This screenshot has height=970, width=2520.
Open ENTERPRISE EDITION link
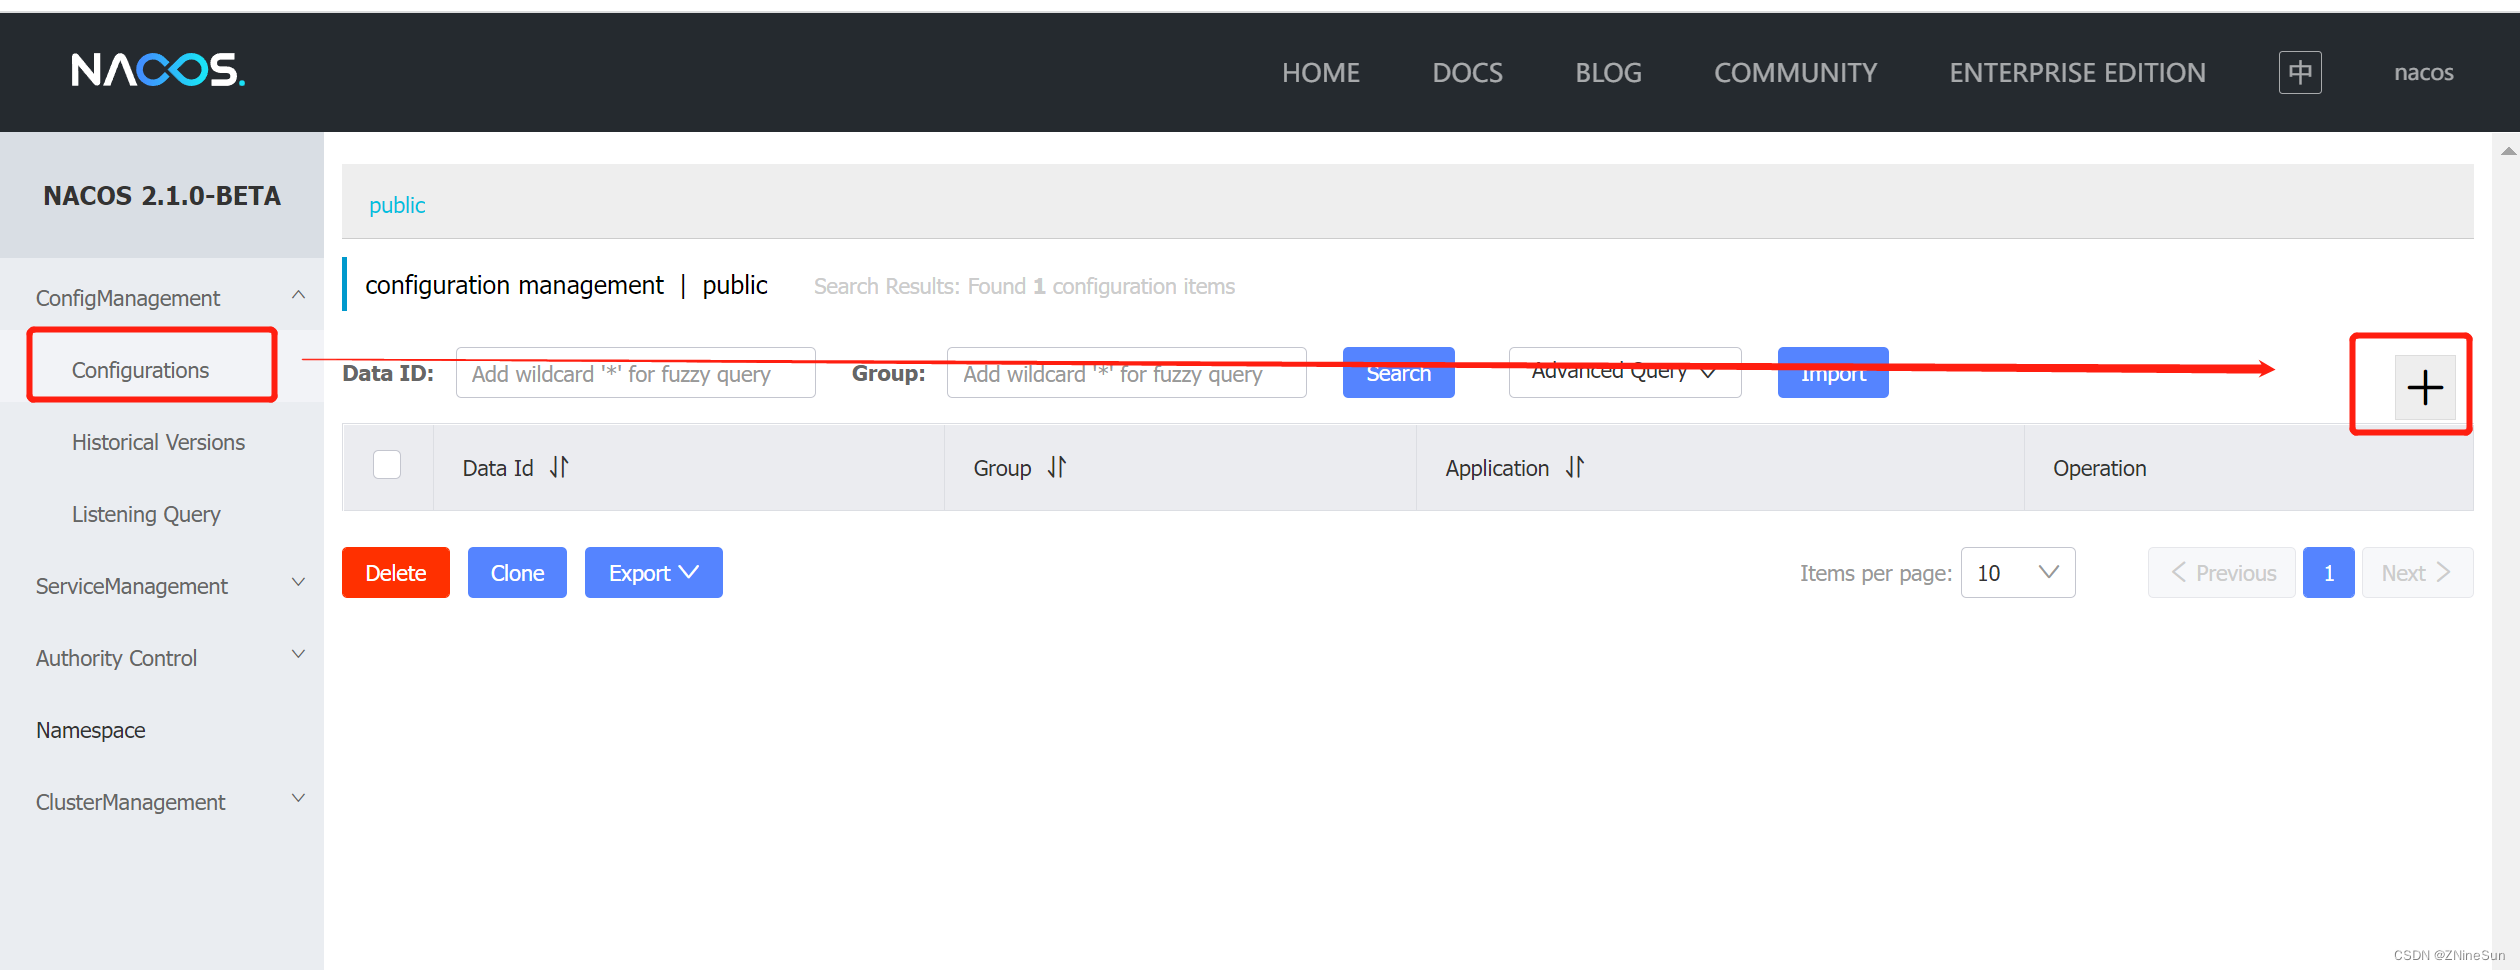[x=2077, y=72]
